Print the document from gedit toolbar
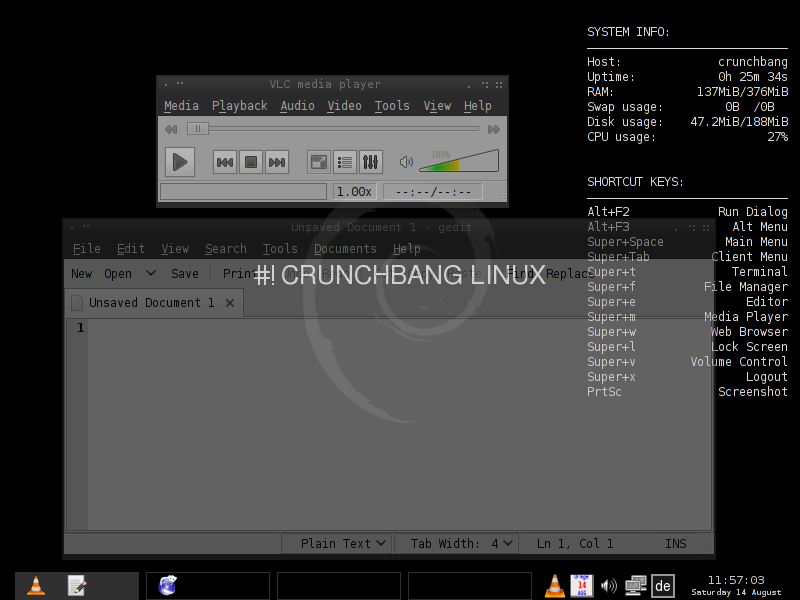Image resolution: width=800 pixels, height=600 pixels. tap(239, 273)
